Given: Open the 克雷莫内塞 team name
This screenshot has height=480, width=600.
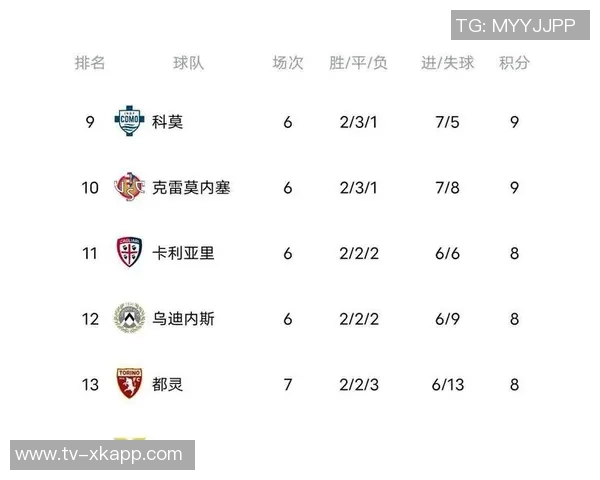Looking at the screenshot, I should coord(191,188).
